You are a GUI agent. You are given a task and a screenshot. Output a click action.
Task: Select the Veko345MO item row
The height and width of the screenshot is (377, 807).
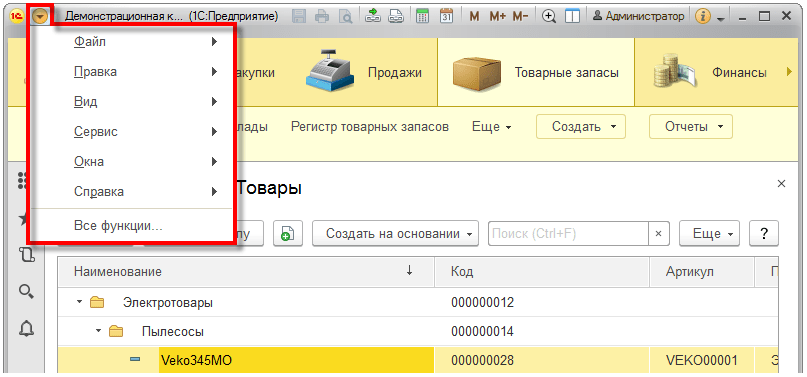point(417,360)
